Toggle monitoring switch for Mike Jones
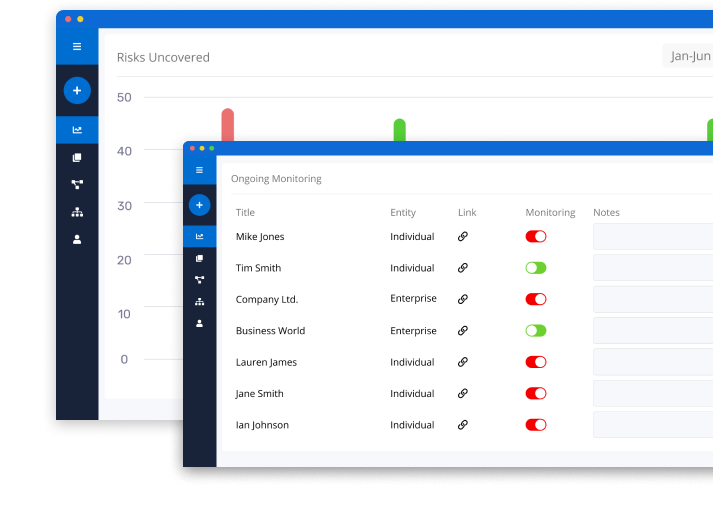This screenshot has width=713, height=517. (536, 236)
